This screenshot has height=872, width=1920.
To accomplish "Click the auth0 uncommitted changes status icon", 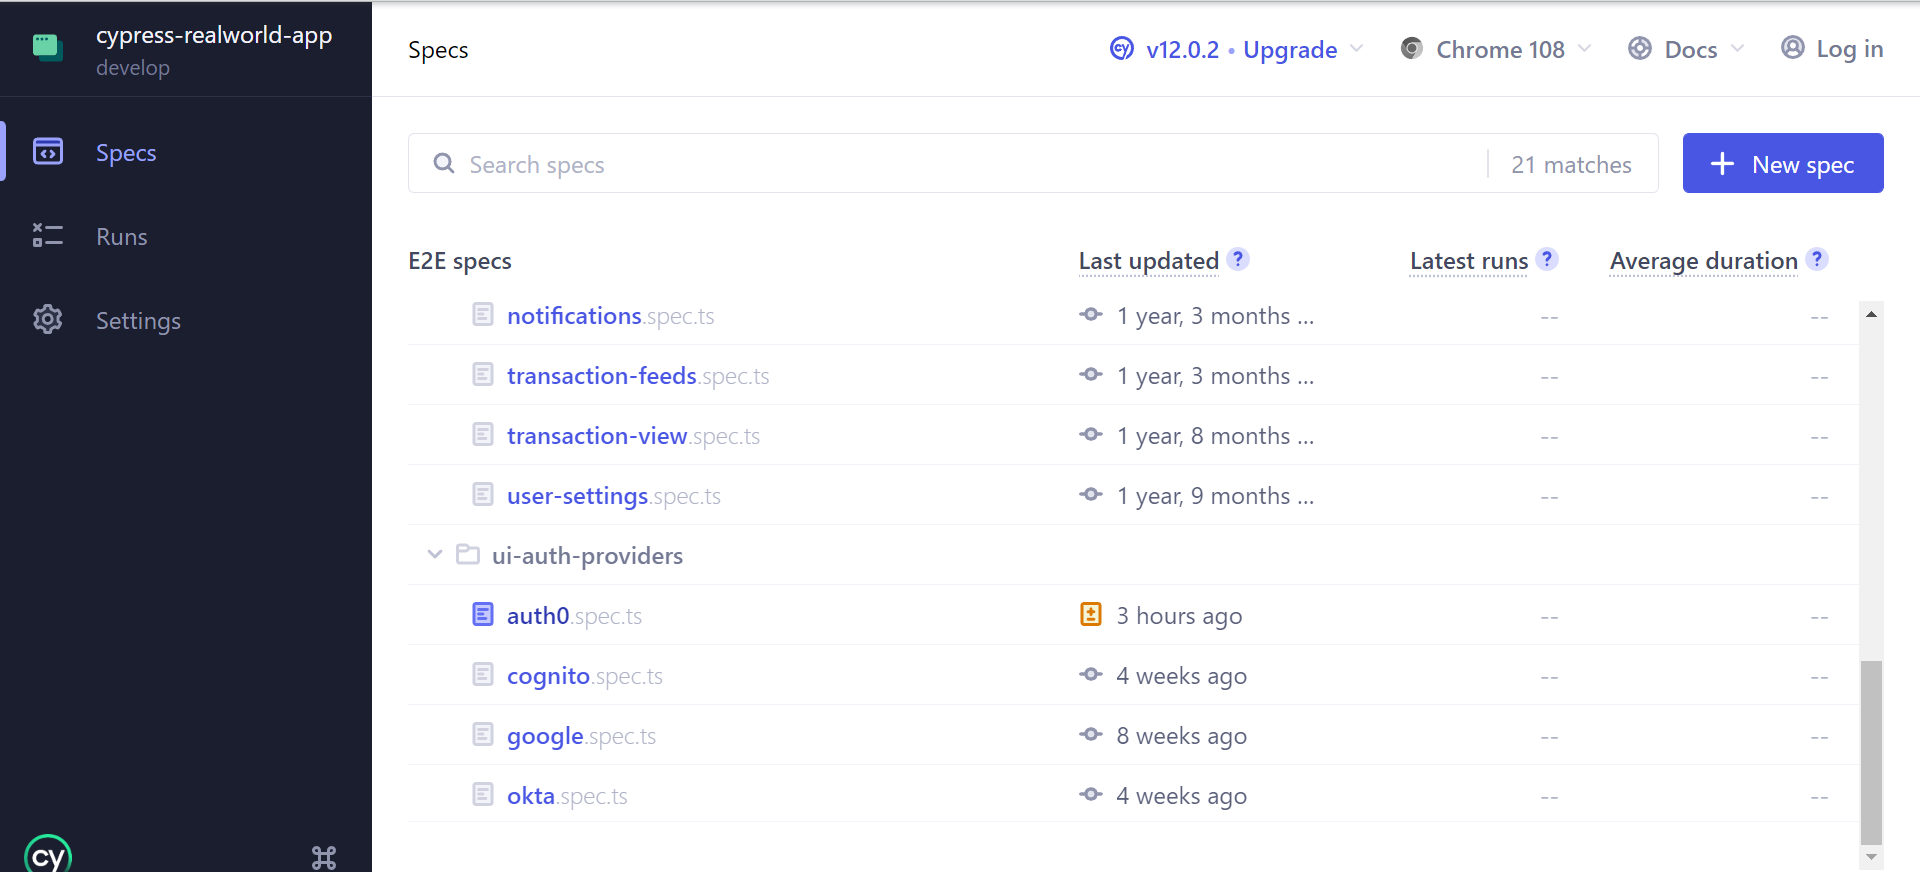I will coord(1091,614).
